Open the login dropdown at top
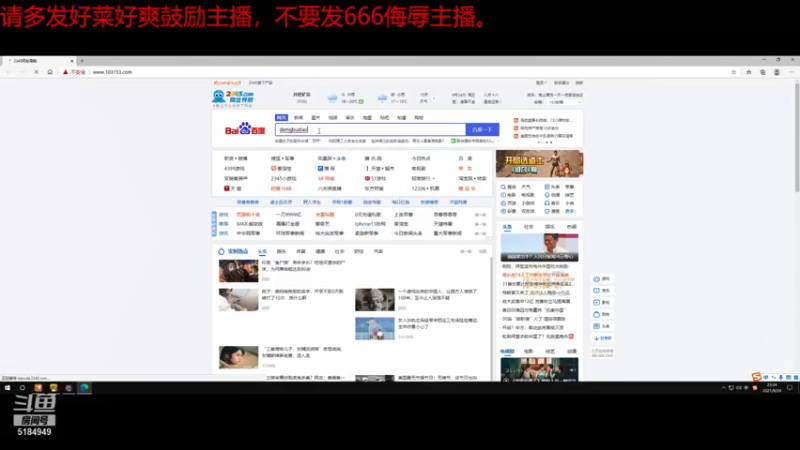Screen dimensions: 800x450 click(x=541, y=83)
